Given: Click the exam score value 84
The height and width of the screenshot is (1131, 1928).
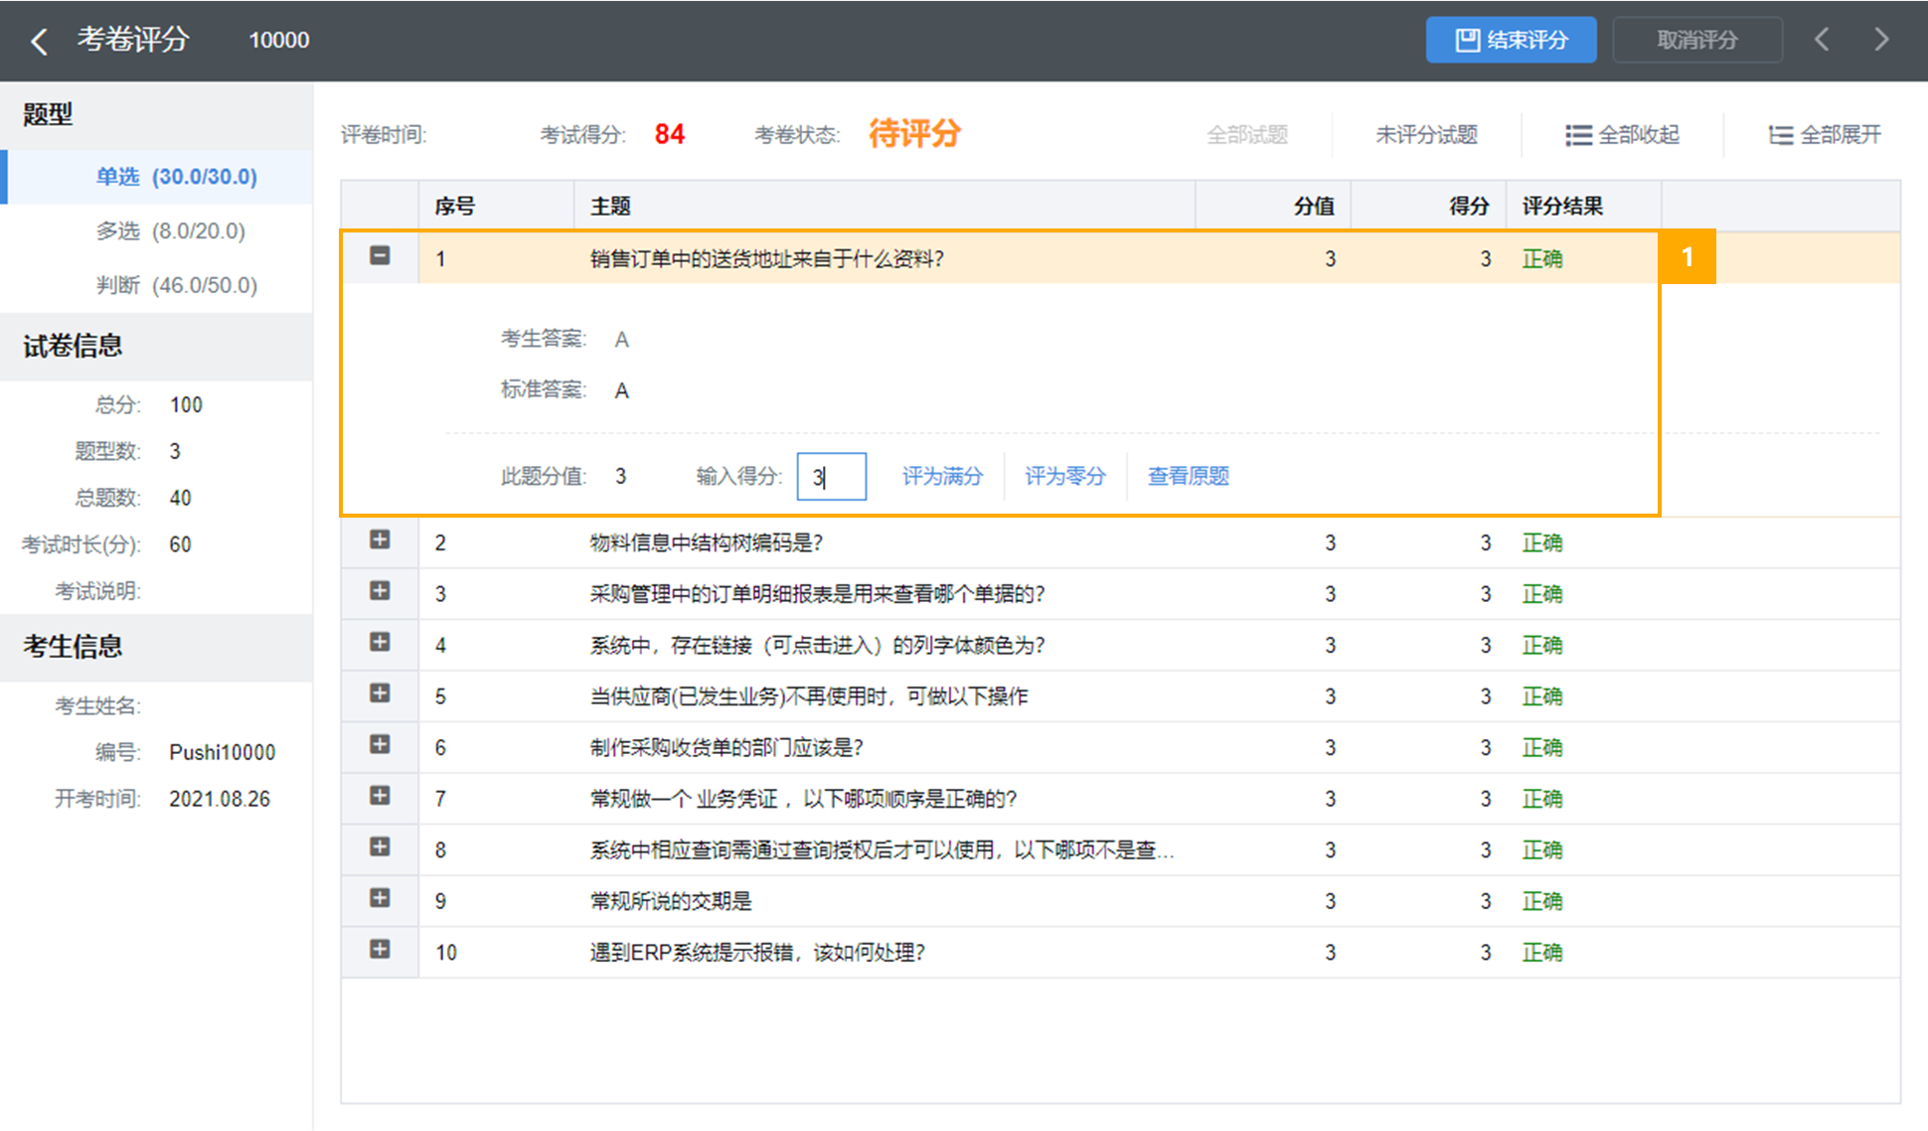Looking at the screenshot, I should 669,134.
